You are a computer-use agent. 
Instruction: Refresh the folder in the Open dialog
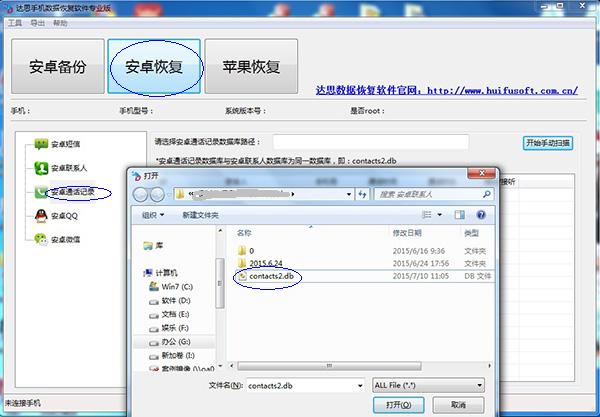pos(362,194)
